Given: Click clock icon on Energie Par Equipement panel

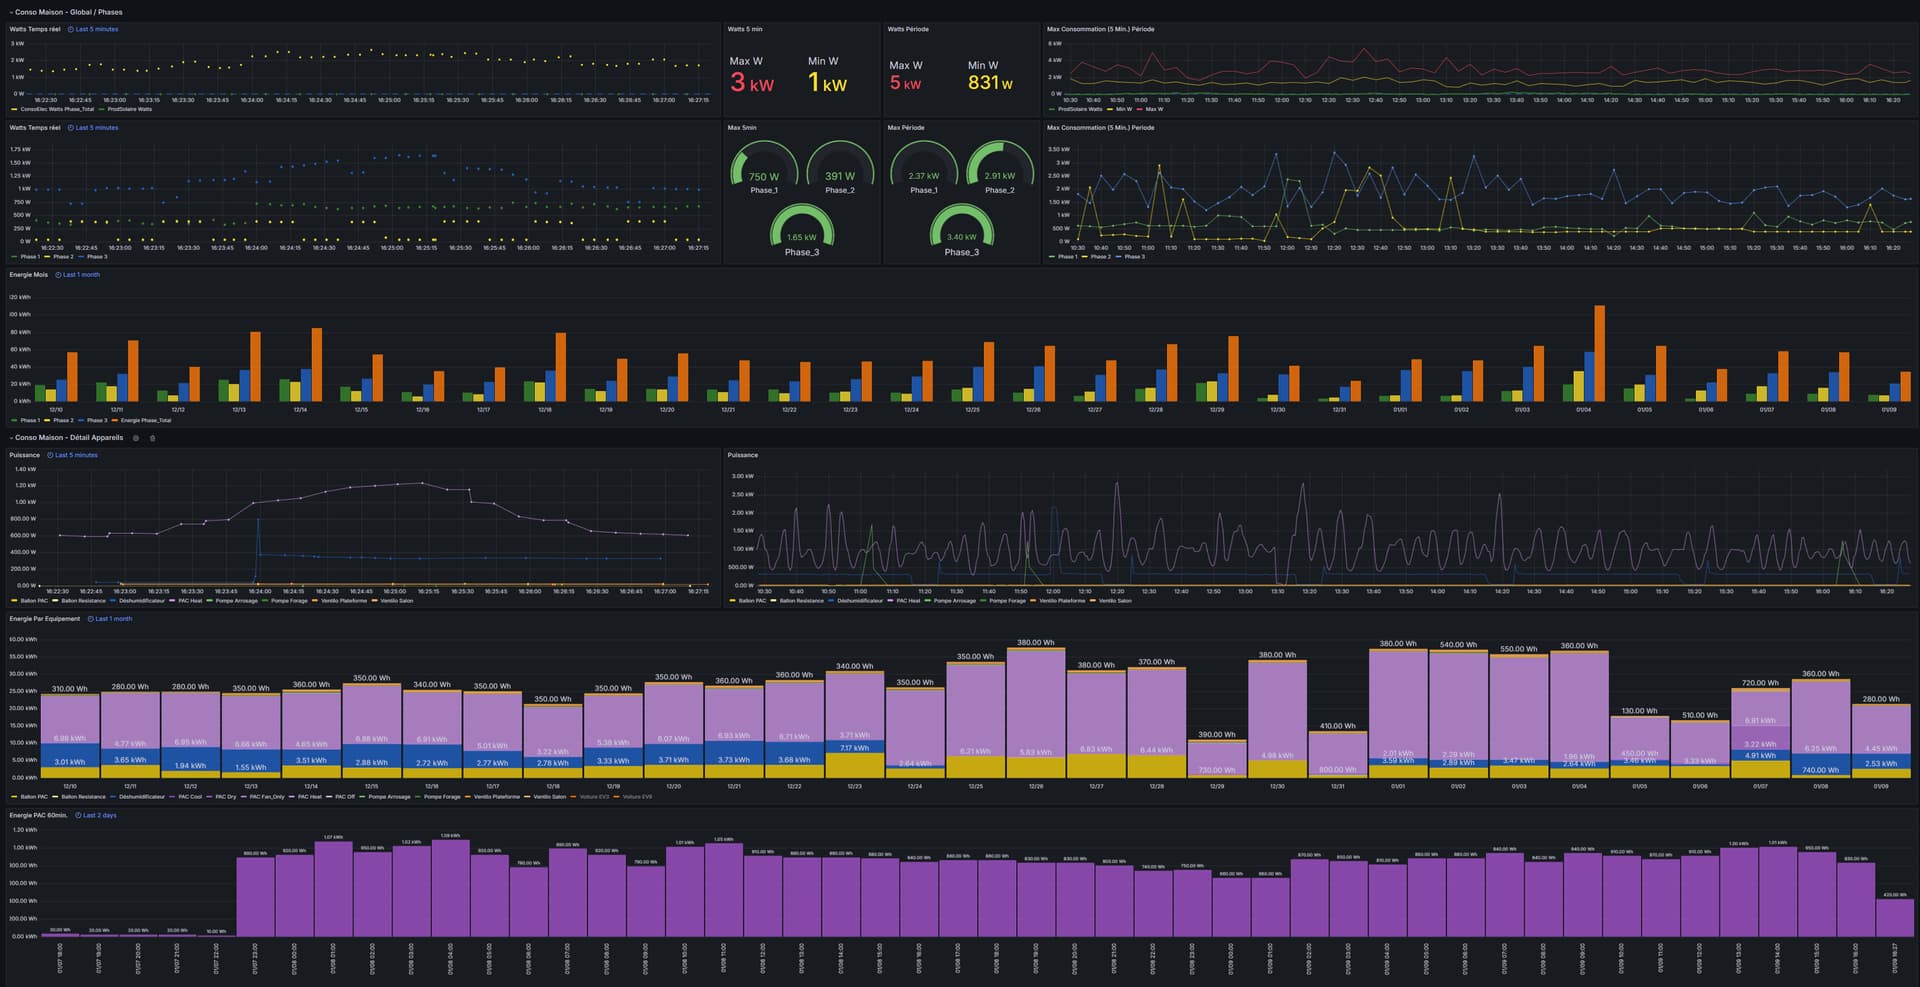Looking at the screenshot, I should point(90,619).
